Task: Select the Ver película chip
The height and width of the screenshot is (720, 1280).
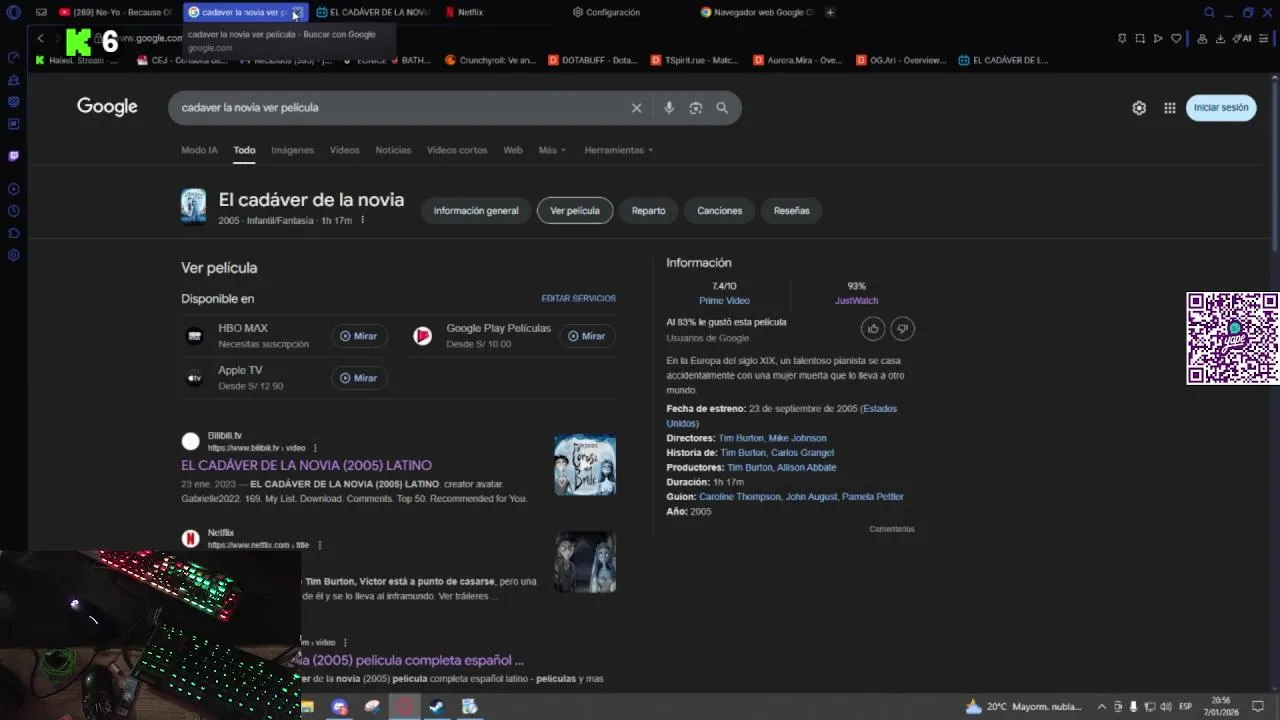Action: [x=575, y=211]
